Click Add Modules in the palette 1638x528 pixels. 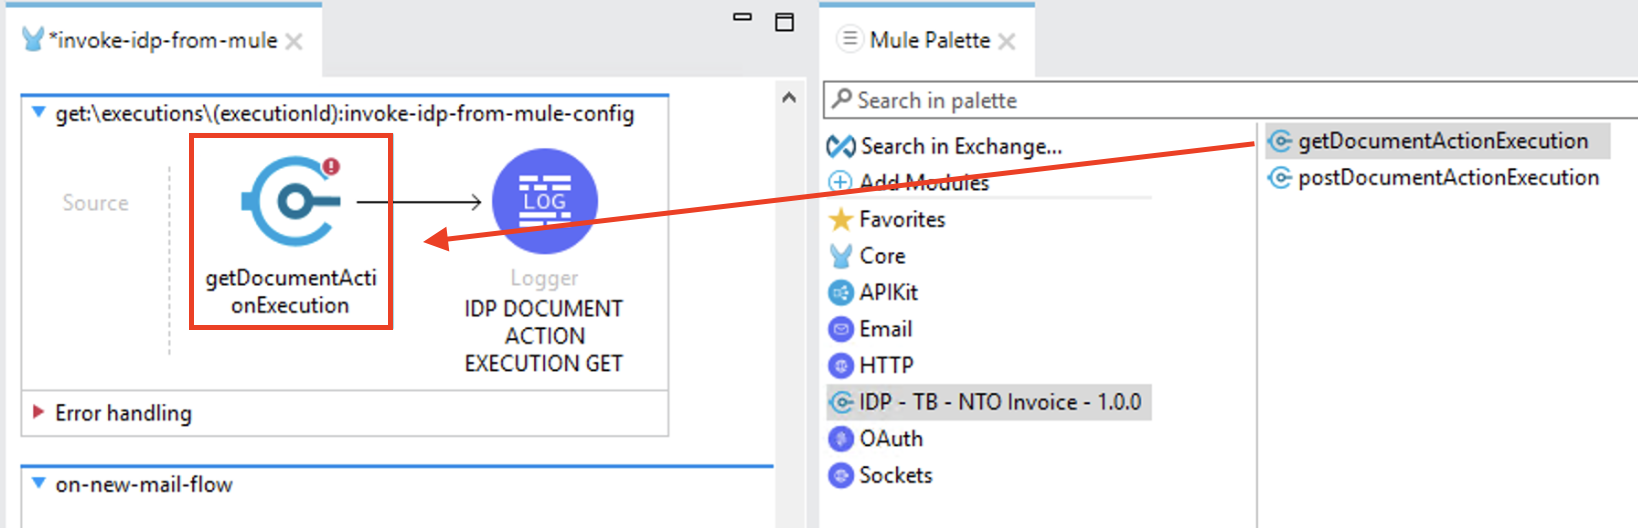click(924, 182)
